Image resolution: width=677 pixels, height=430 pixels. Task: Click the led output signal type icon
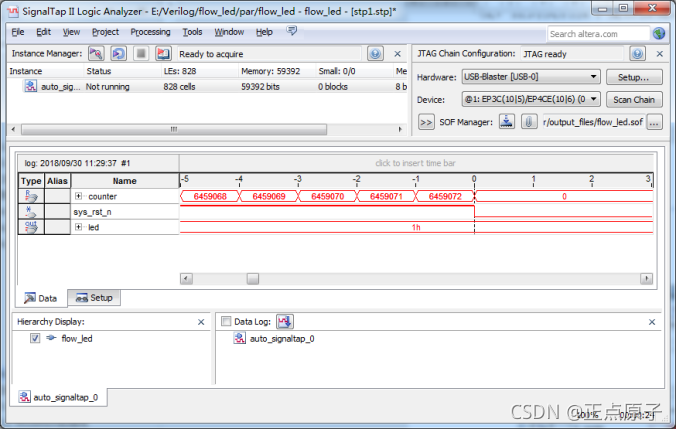[x=31, y=227]
